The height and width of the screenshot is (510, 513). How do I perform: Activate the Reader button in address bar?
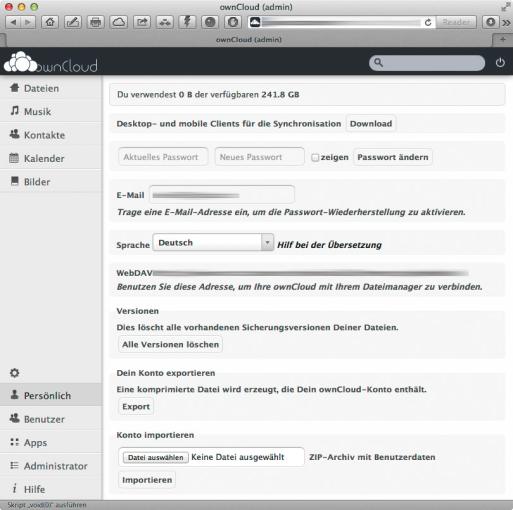(456, 22)
